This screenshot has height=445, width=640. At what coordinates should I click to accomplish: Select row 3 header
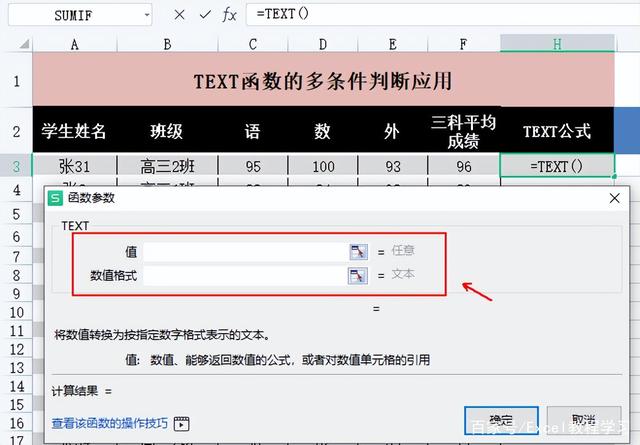pyautogui.click(x=16, y=166)
